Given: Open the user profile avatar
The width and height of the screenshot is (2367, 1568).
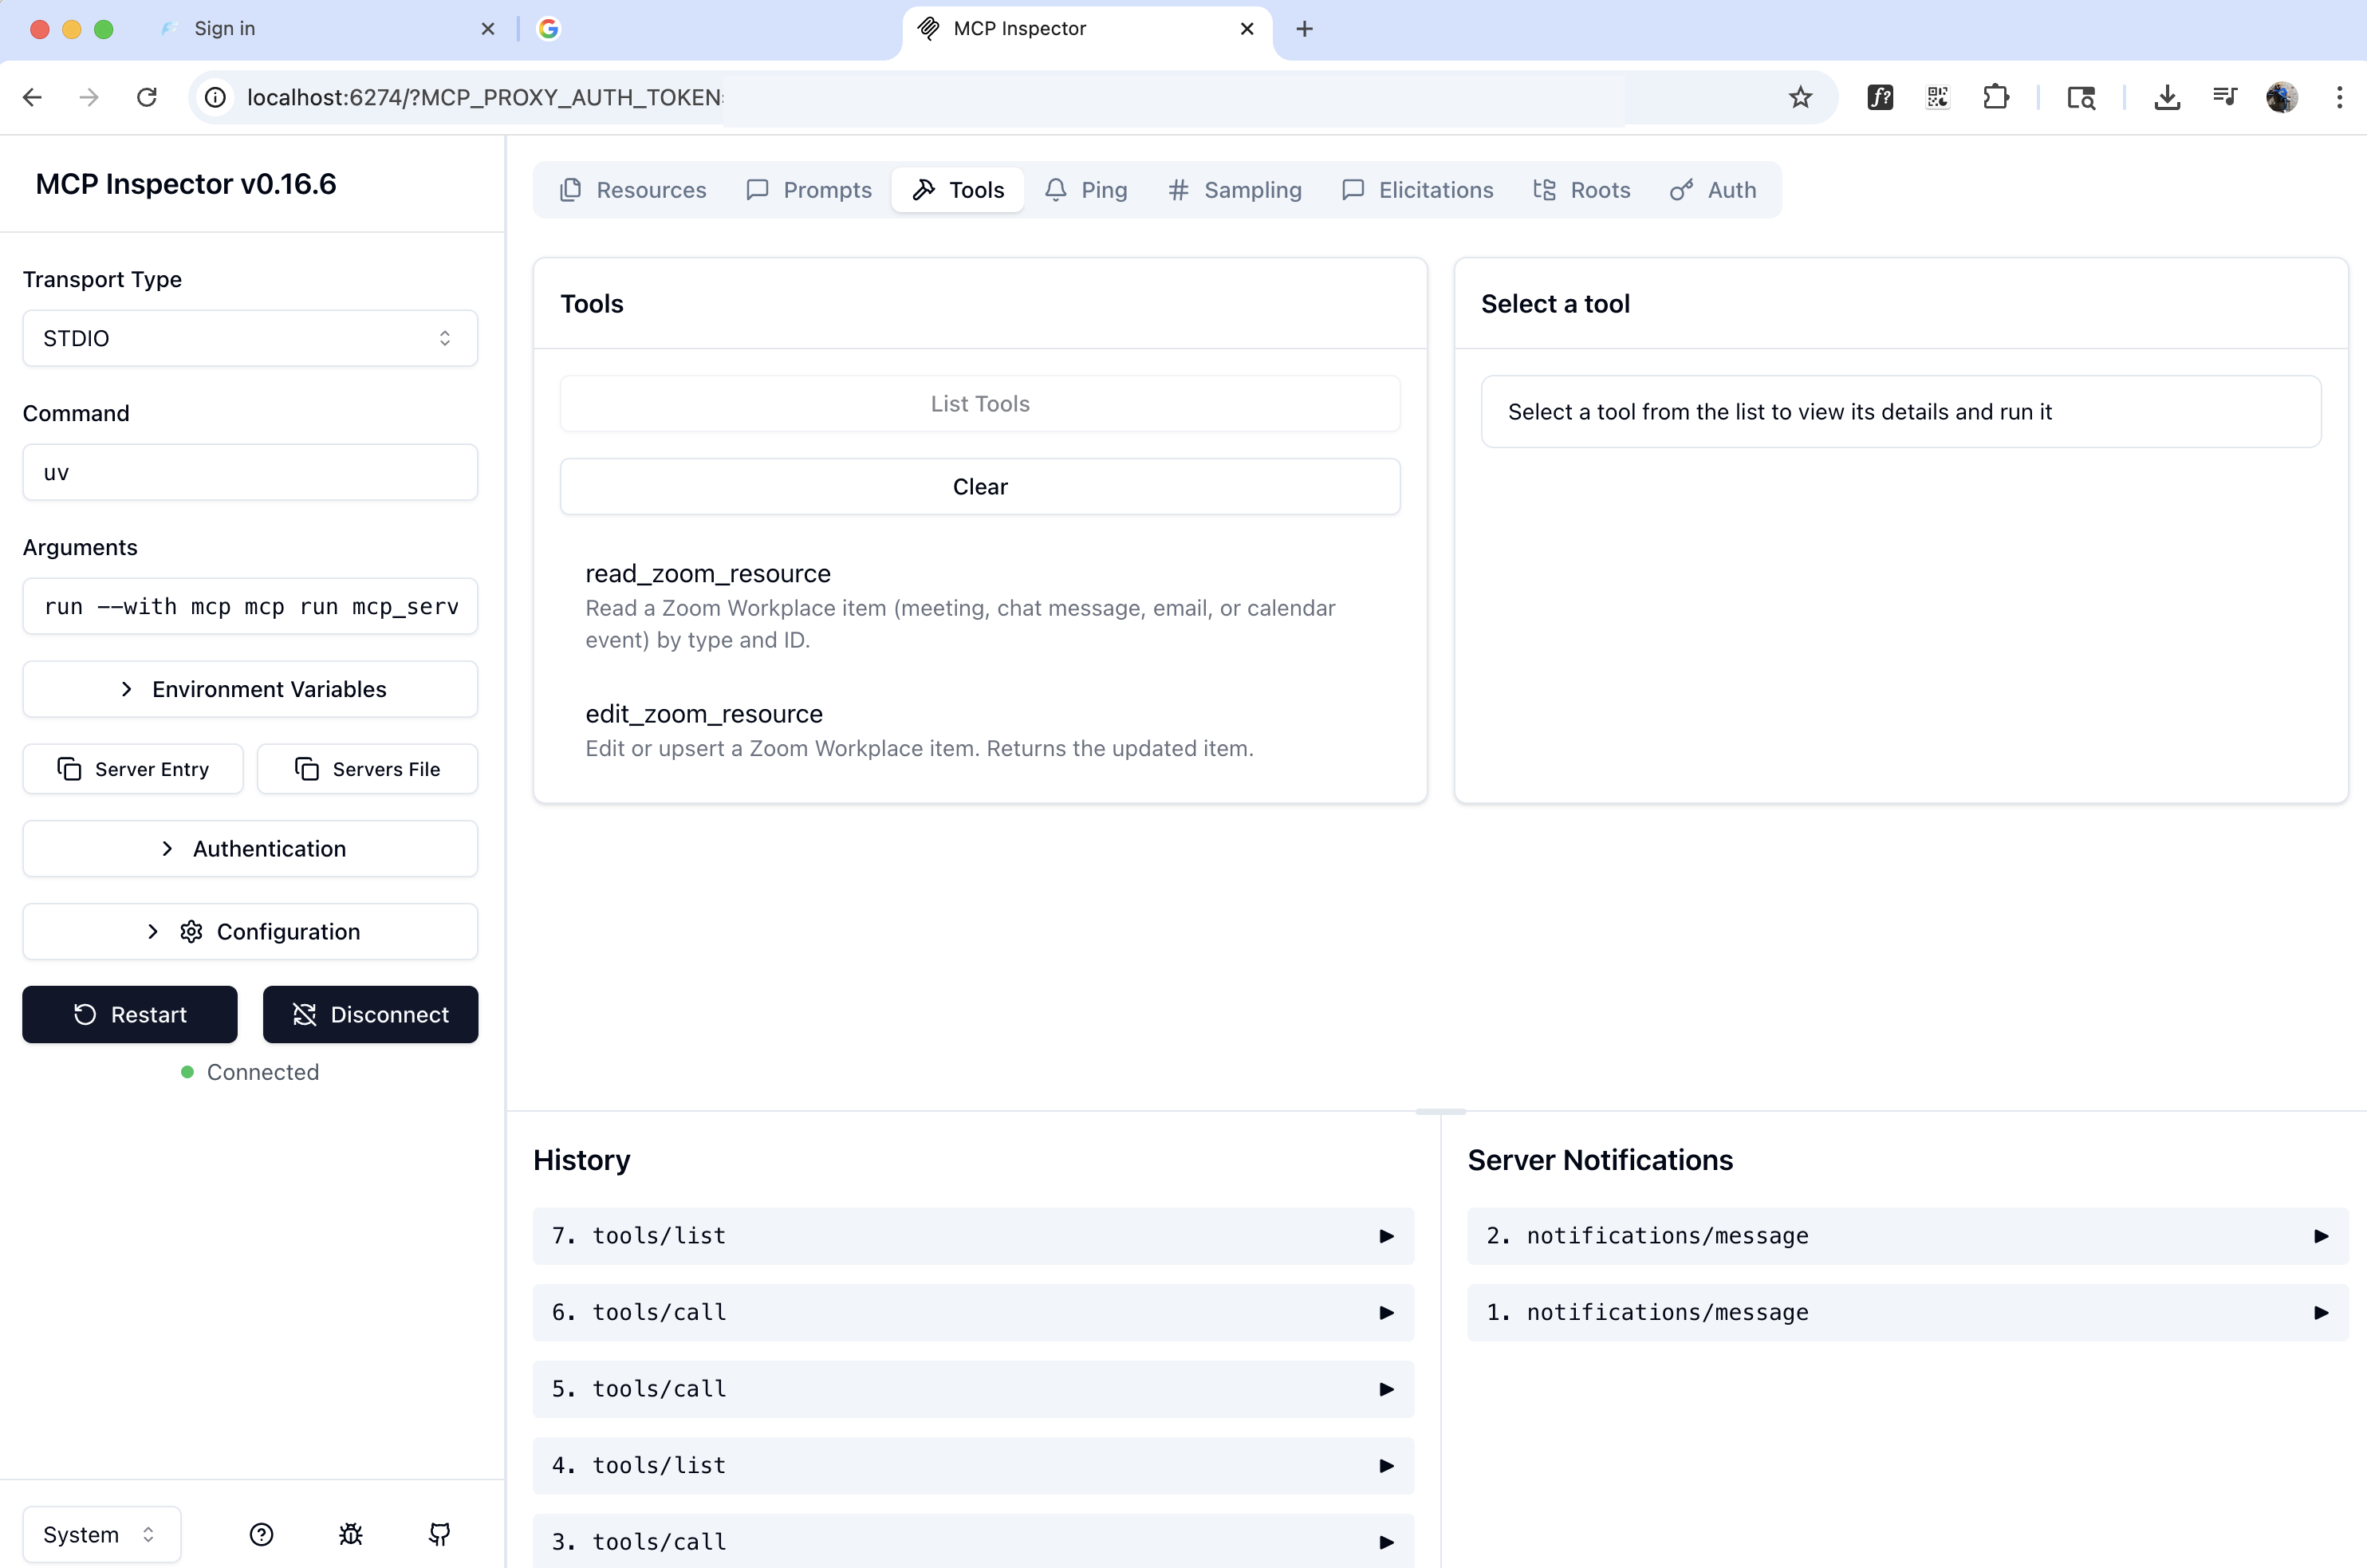Looking at the screenshot, I should 2282,97.
